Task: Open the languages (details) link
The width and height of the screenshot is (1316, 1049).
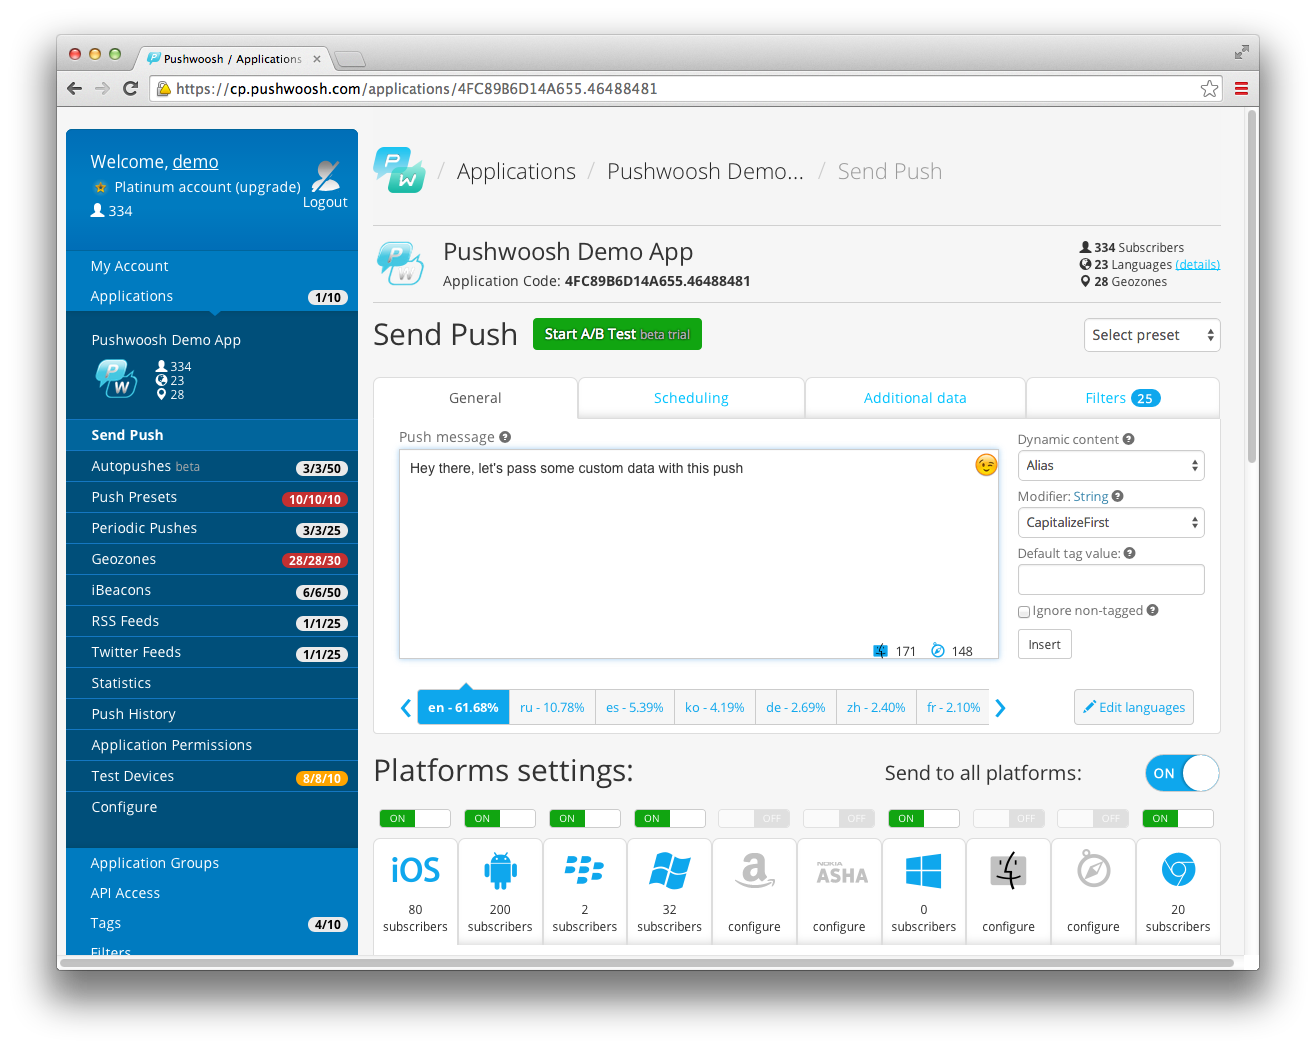Action: [x=1197, y=265]
